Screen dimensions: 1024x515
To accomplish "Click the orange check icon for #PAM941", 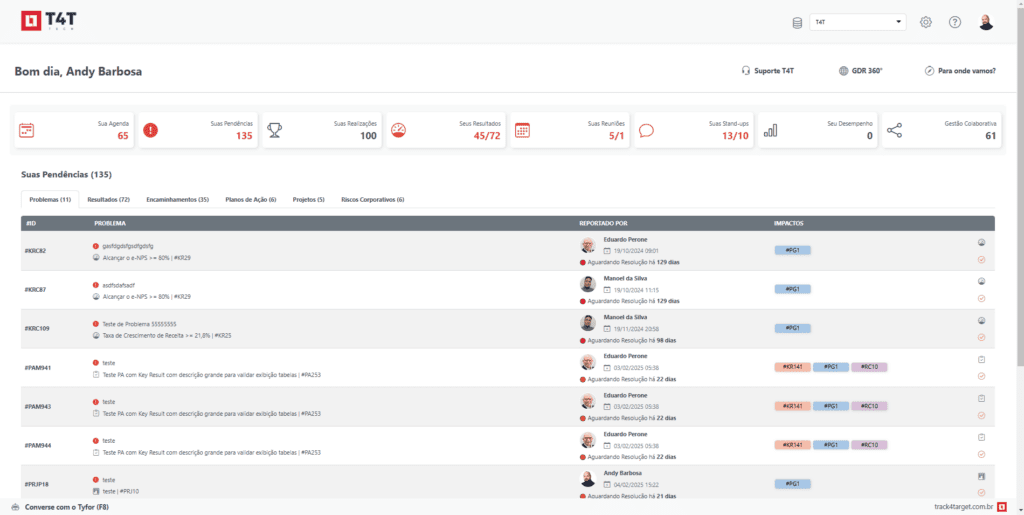I will pos(981,376).
